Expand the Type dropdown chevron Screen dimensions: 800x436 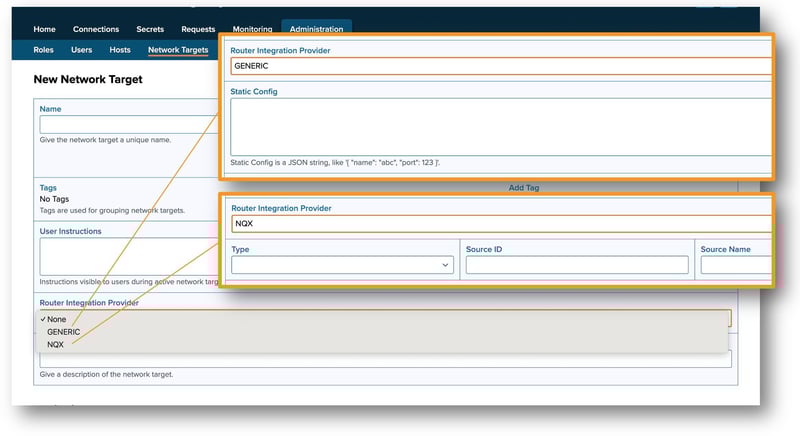[445, 265]
